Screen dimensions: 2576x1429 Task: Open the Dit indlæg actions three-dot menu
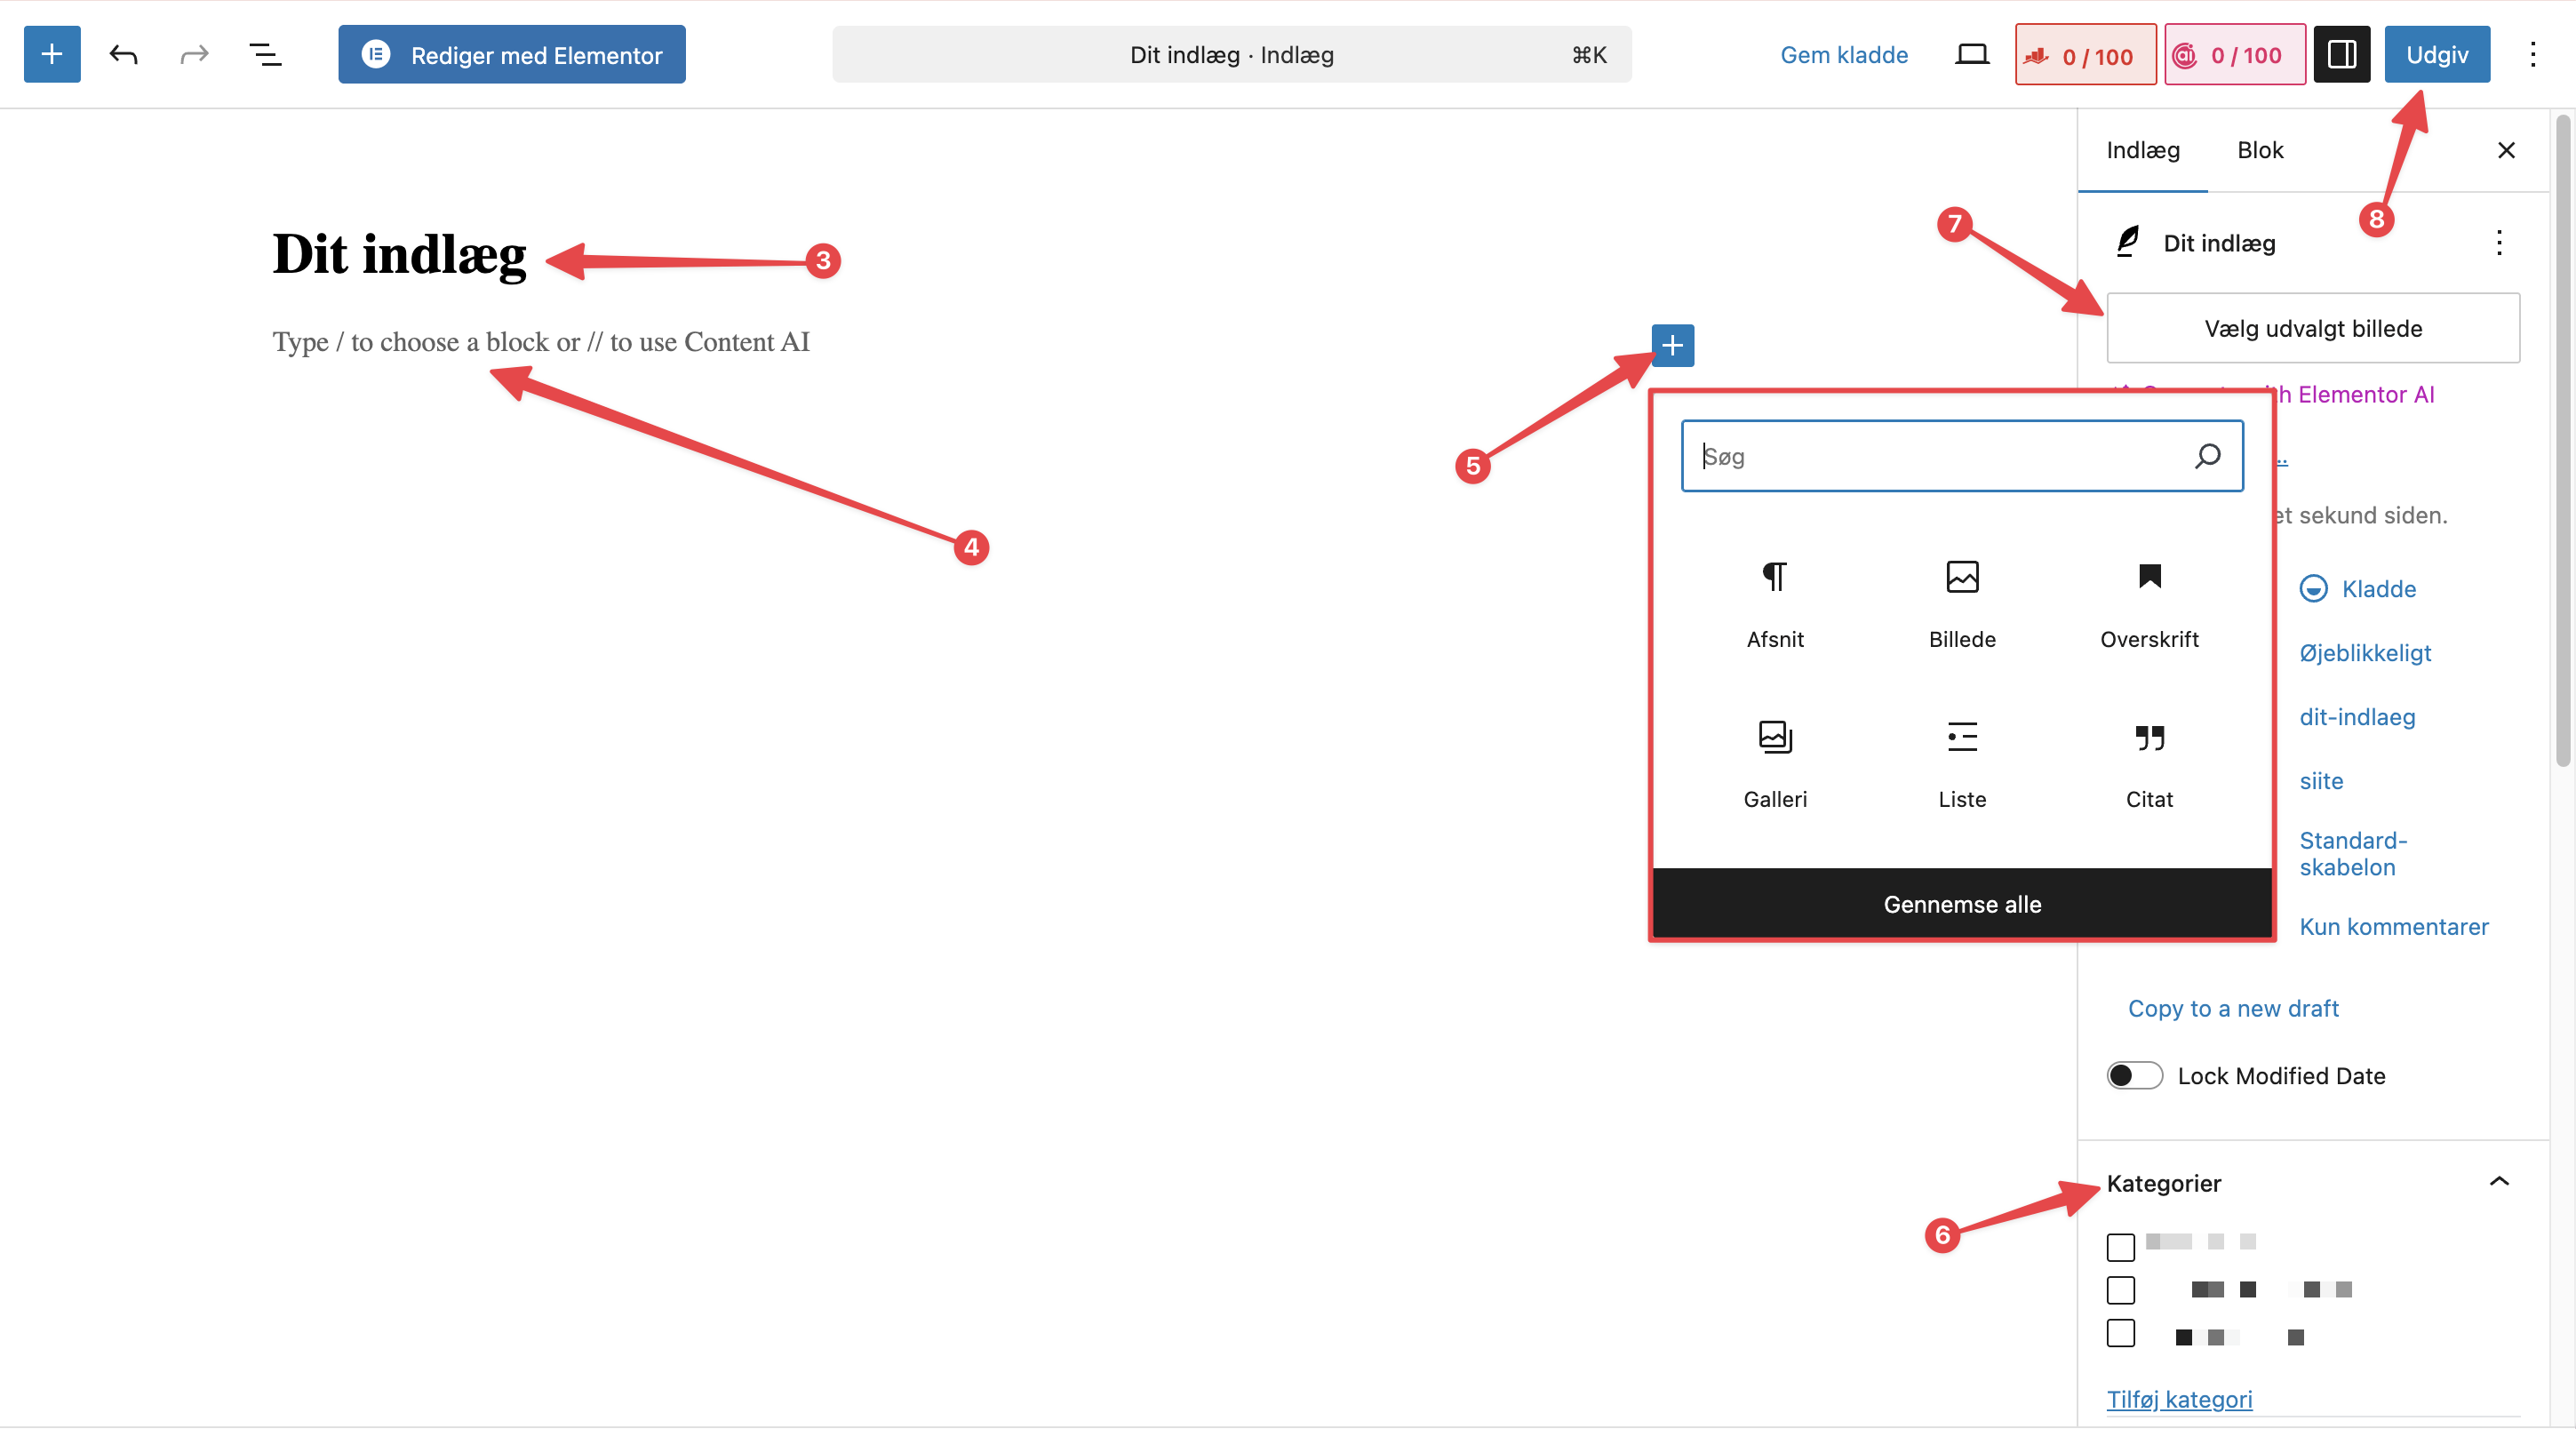pyautogui.click(x=2498, y=243)
